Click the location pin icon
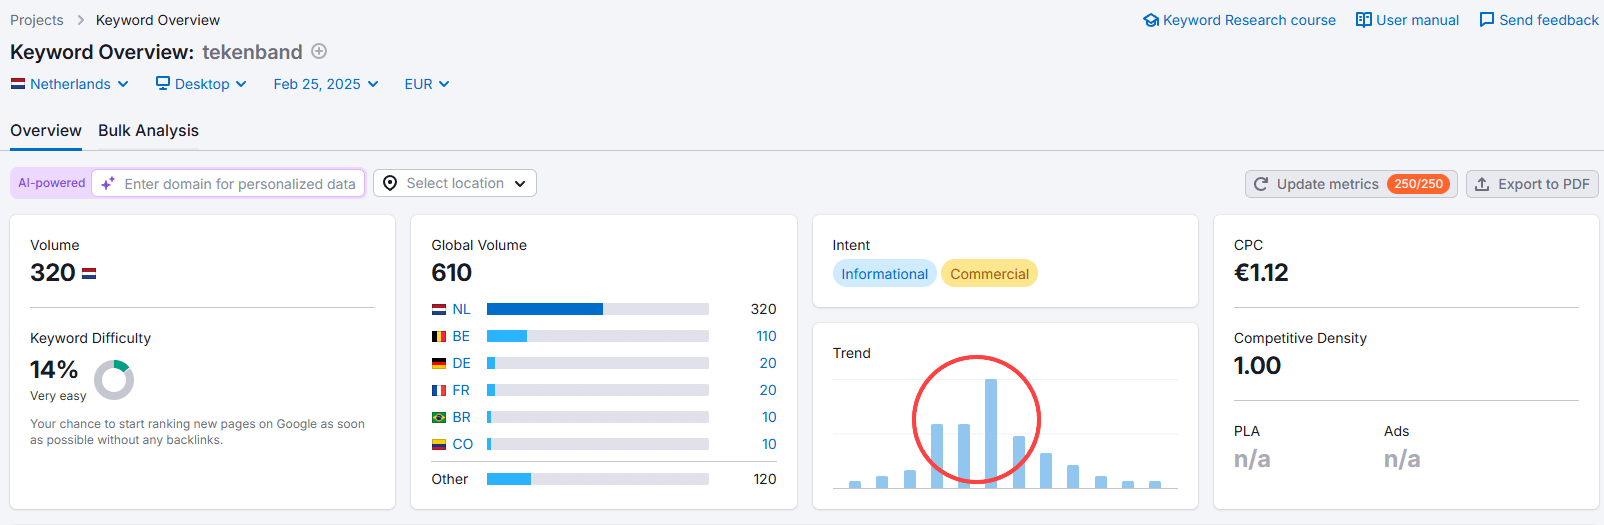Image resolution: width=1604 pixels, height=525 pixels. tap(390, 183)
